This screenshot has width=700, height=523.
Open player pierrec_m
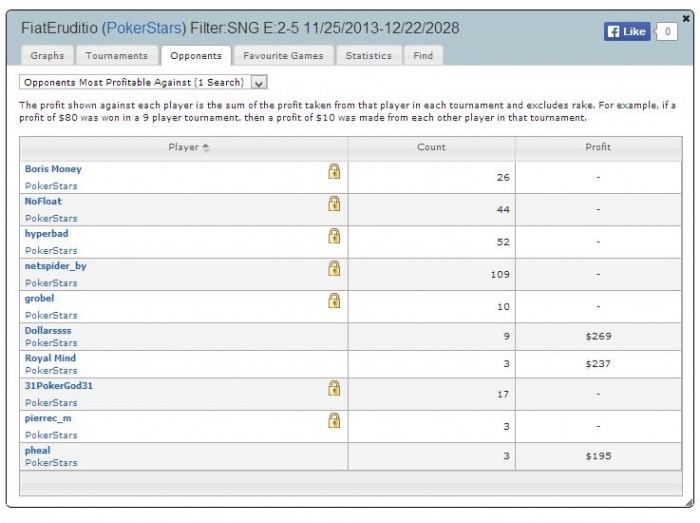pos(48,419)
